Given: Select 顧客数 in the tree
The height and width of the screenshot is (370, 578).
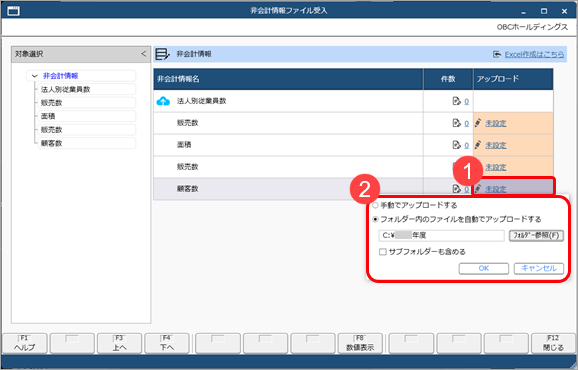Looking at the screenshot, I should tap(86, 143).
